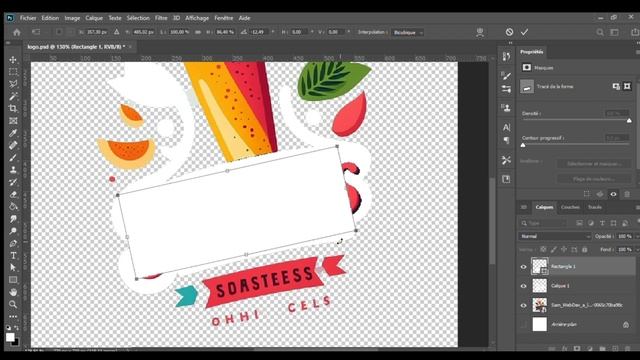Open the Character panel icon in dock
Screen dimensions: 640x360
pyautogui.click(x=507, y=127)
